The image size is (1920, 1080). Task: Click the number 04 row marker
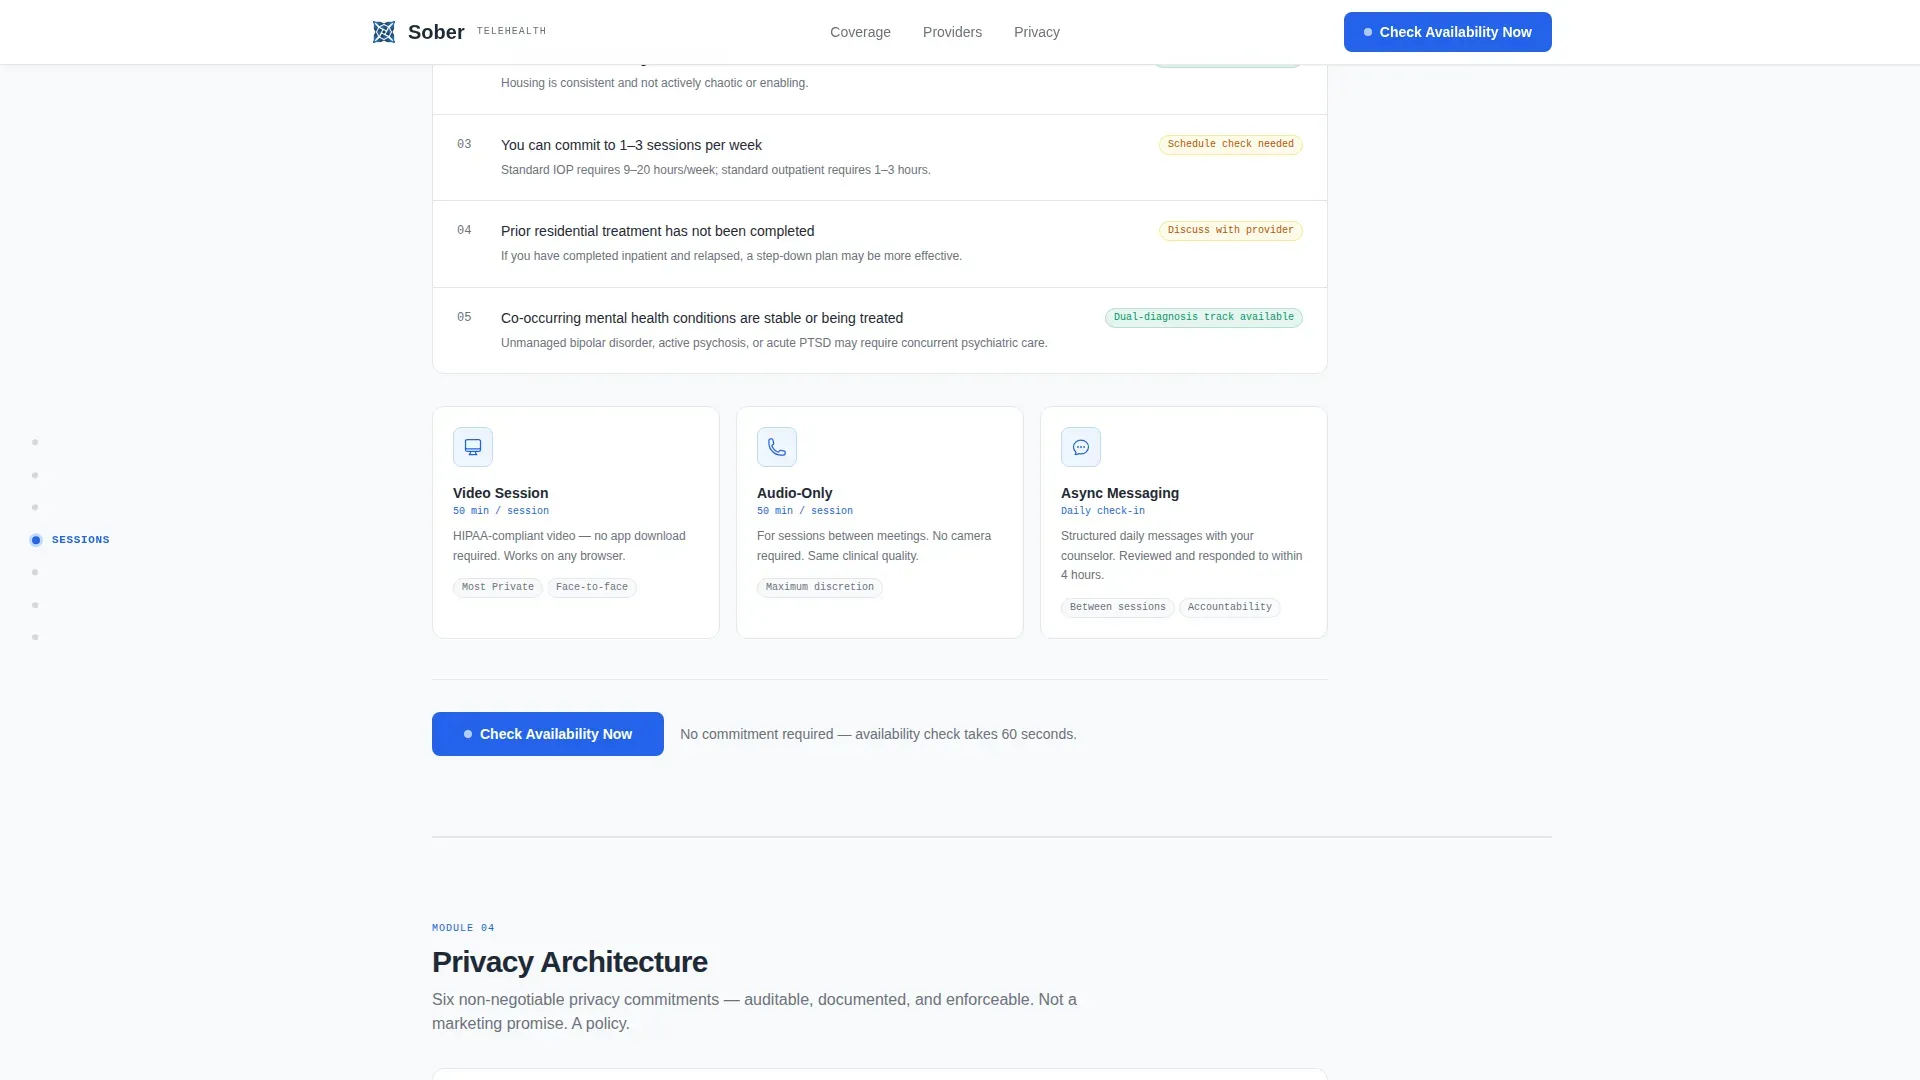(464, 230)
